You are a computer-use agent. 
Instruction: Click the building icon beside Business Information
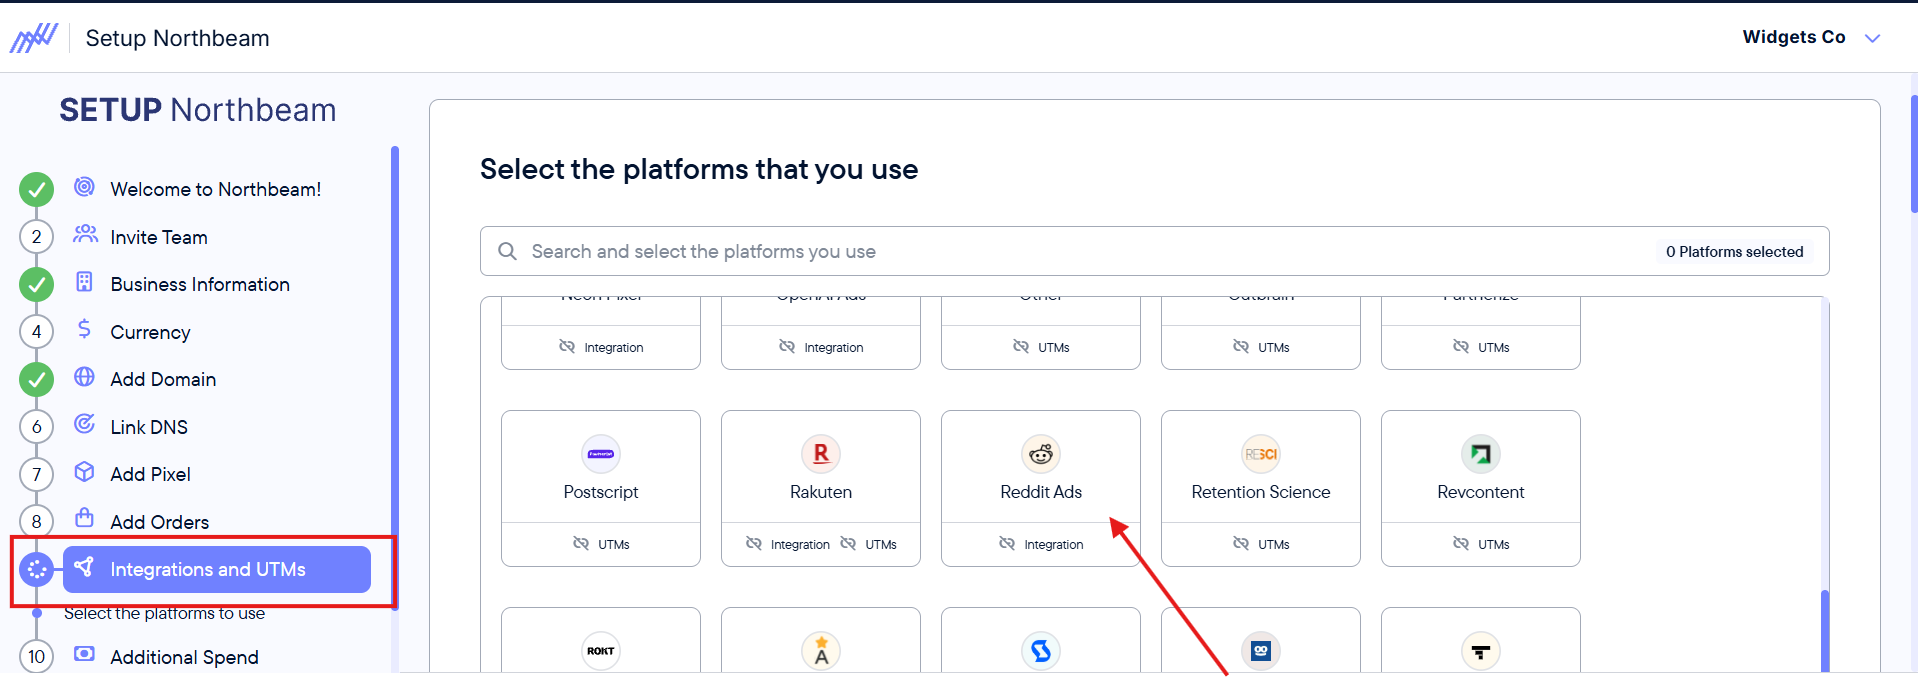pos(85,282)
